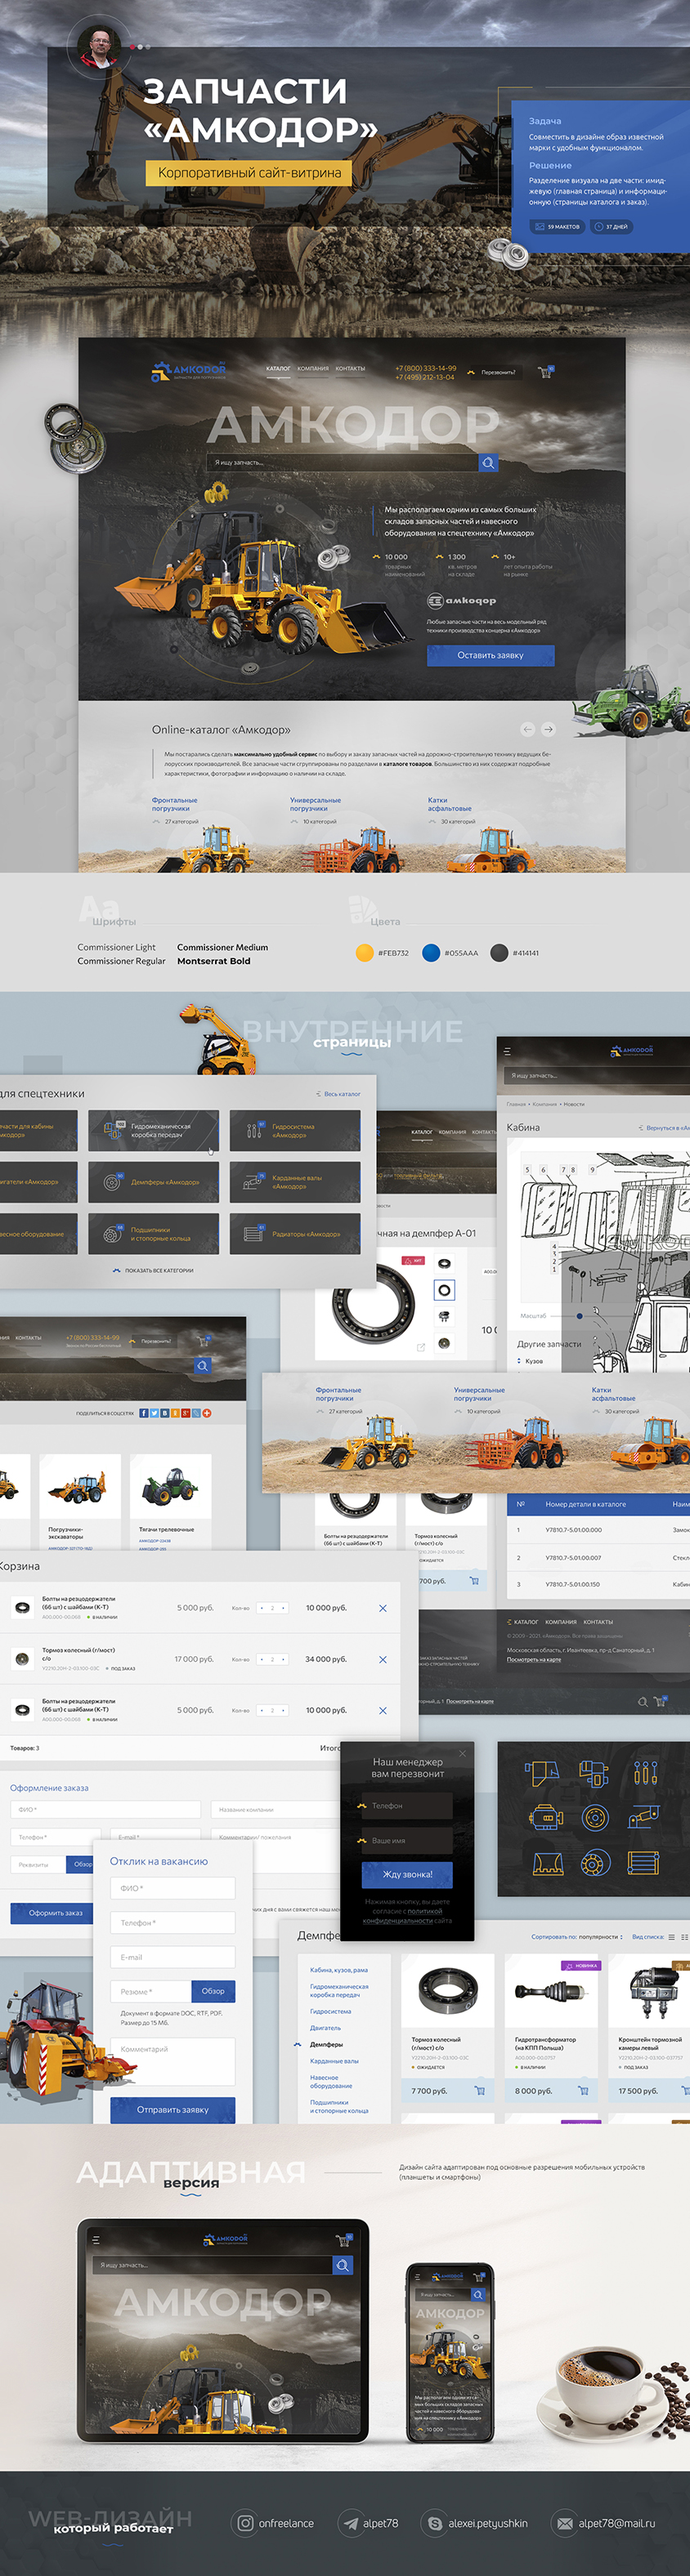Click the Масштаб slider handle
This screenshot has width=690, height=2576.
[x=580, y=1316]
